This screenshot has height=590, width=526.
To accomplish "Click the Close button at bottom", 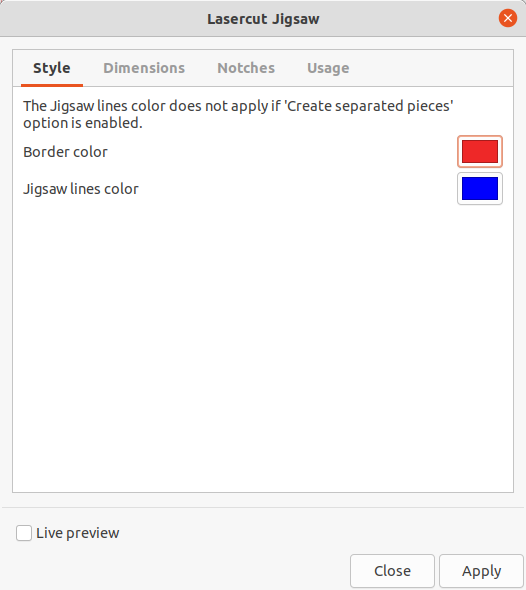I will point(392,571).
